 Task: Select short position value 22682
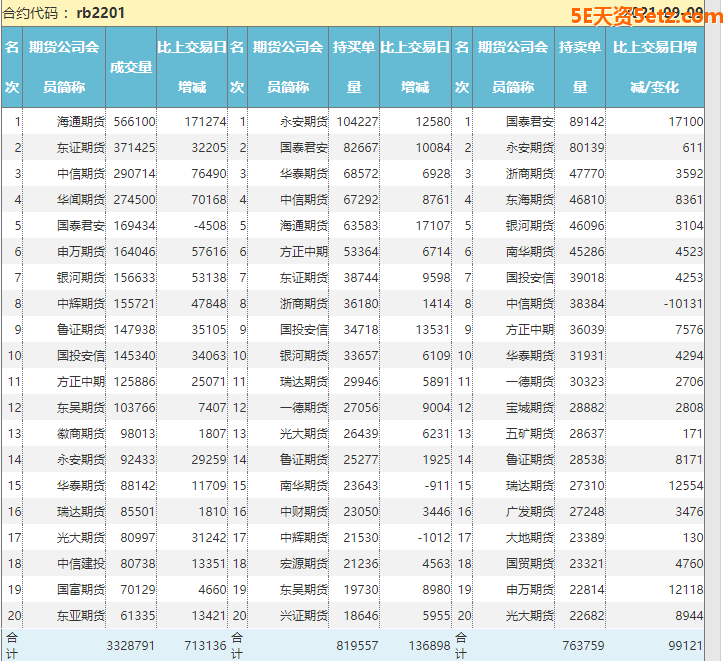click(587, 616)
